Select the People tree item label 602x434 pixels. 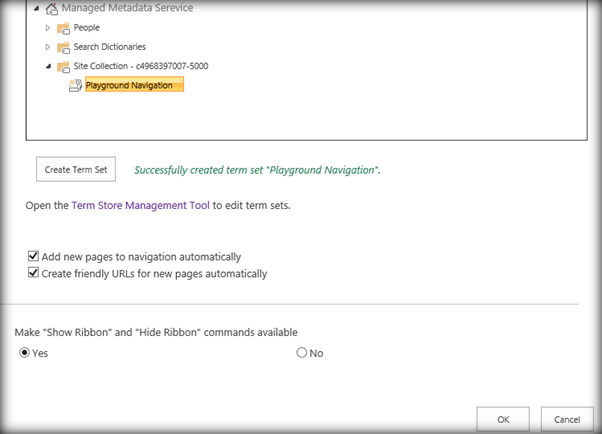pyautogui.click(x=87, y=28)
